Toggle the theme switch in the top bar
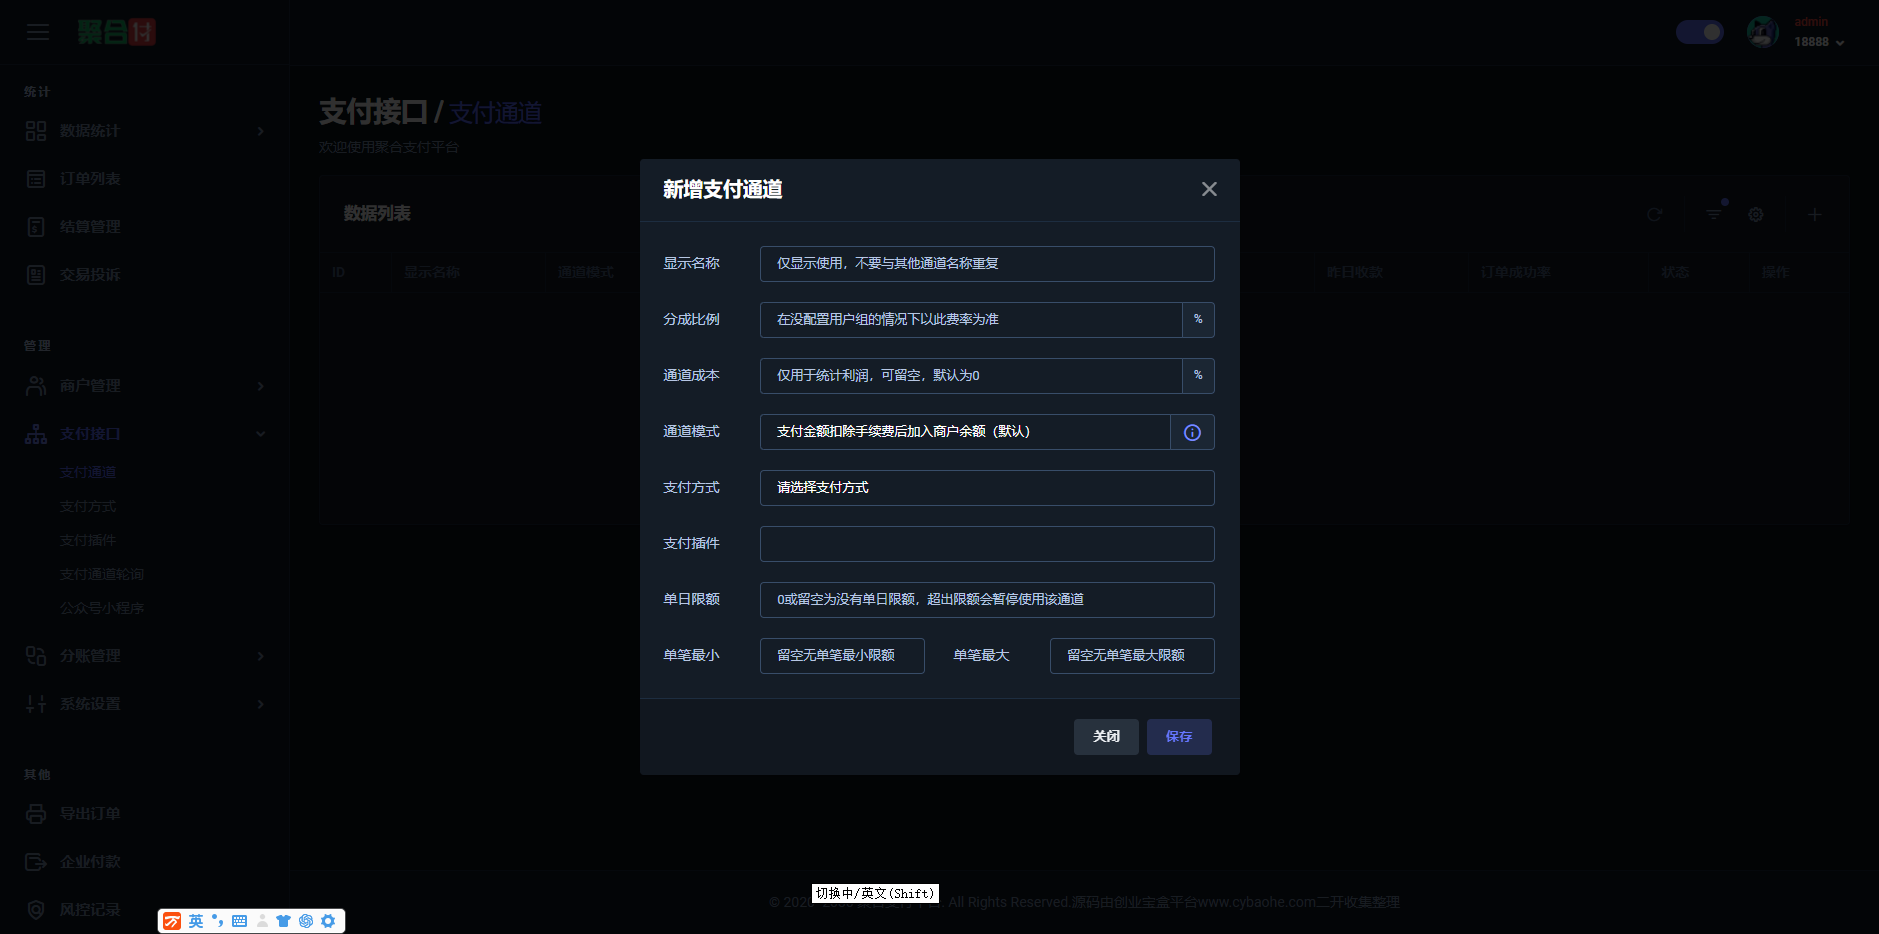Viewport: 1879px width, 934px height. pos(1698,32)
